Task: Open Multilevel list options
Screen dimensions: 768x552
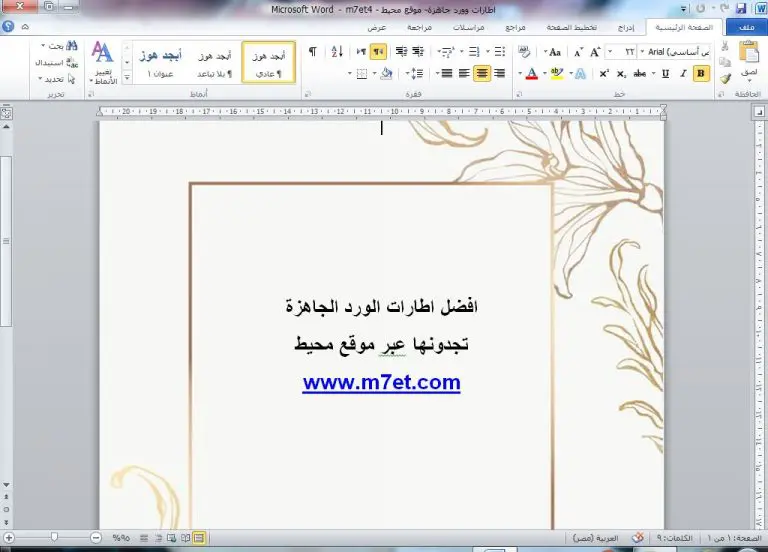Action: click(x=447, y=51)
